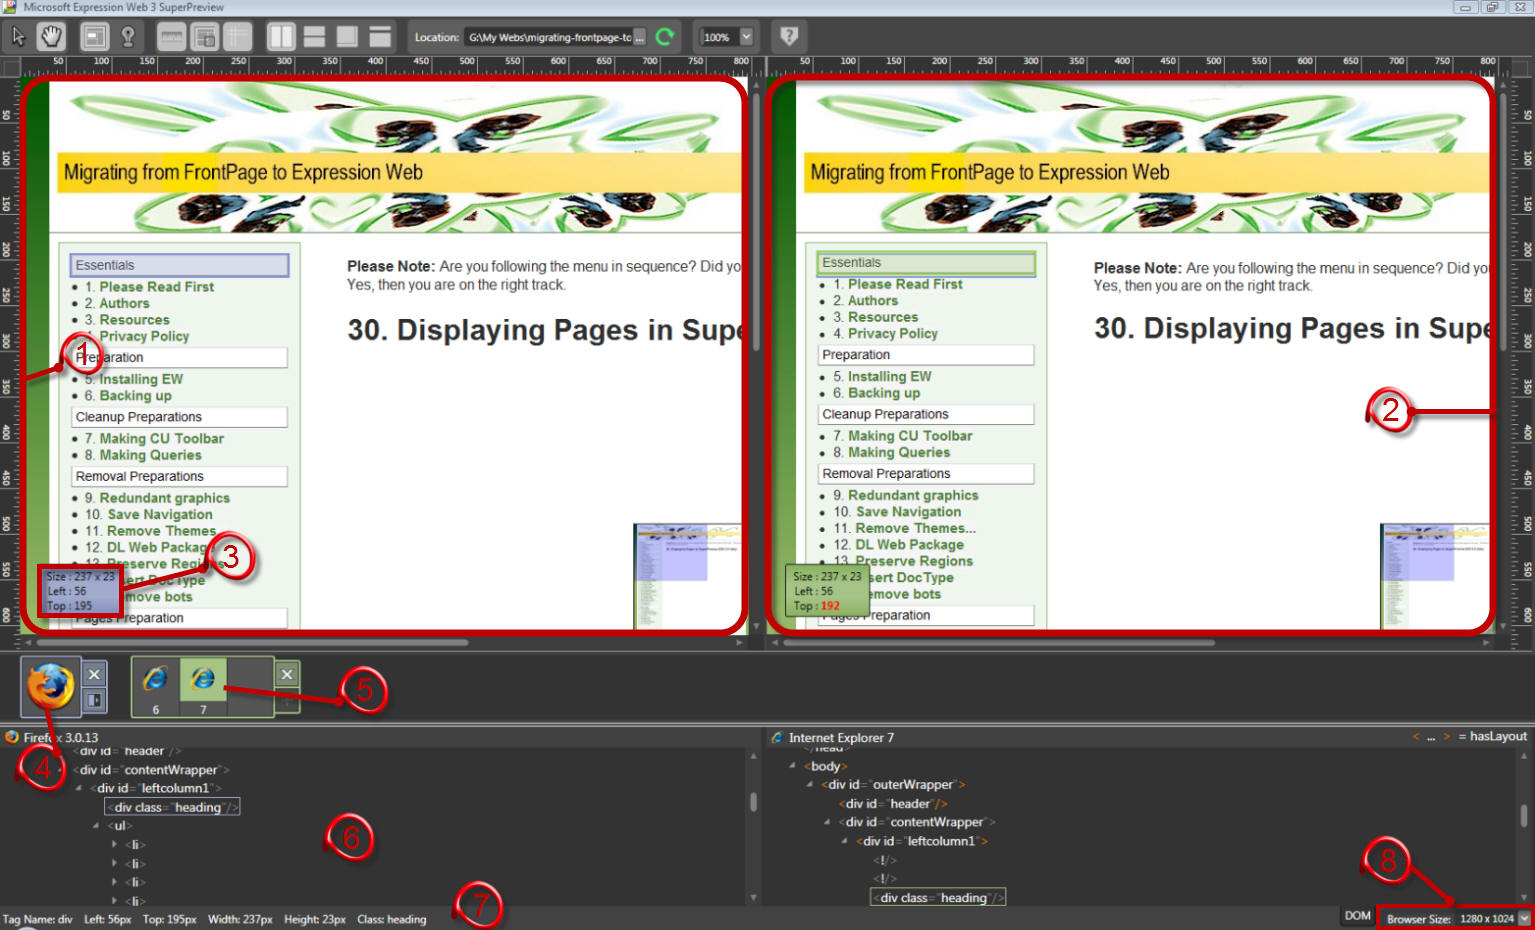Viewport: 1535px width, 930px height.
Task: Close the Internet Explorer comparison group
Action: click(x=287, y=674)
